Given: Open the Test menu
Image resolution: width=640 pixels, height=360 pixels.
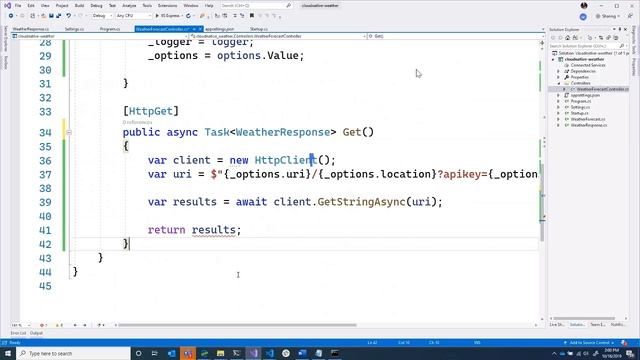Looking at the screenshot, I should pyautogui.click(x=112, y=6).
